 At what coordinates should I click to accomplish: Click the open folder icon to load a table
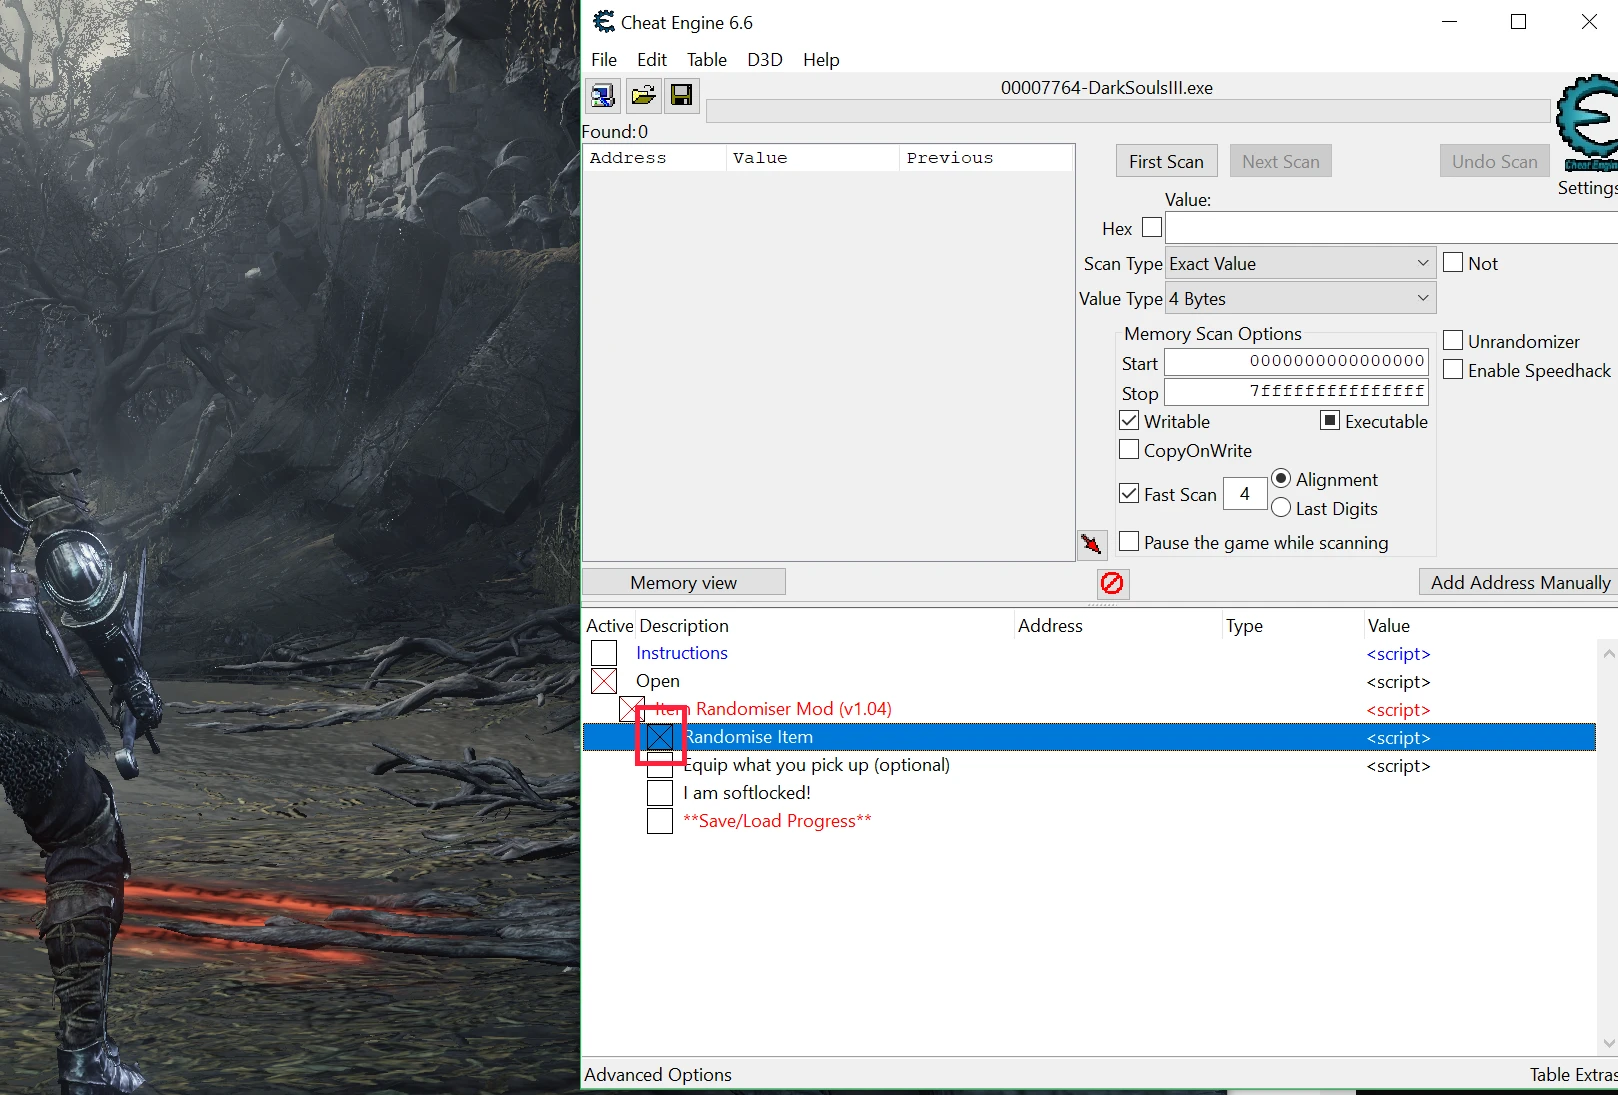point(643,95)
